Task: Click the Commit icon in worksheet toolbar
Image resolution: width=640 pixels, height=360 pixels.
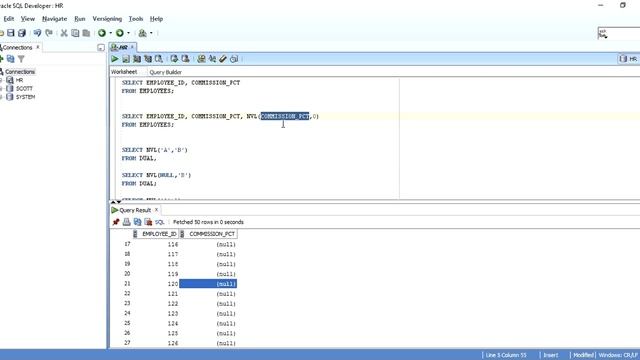Action: pos(174,59)
